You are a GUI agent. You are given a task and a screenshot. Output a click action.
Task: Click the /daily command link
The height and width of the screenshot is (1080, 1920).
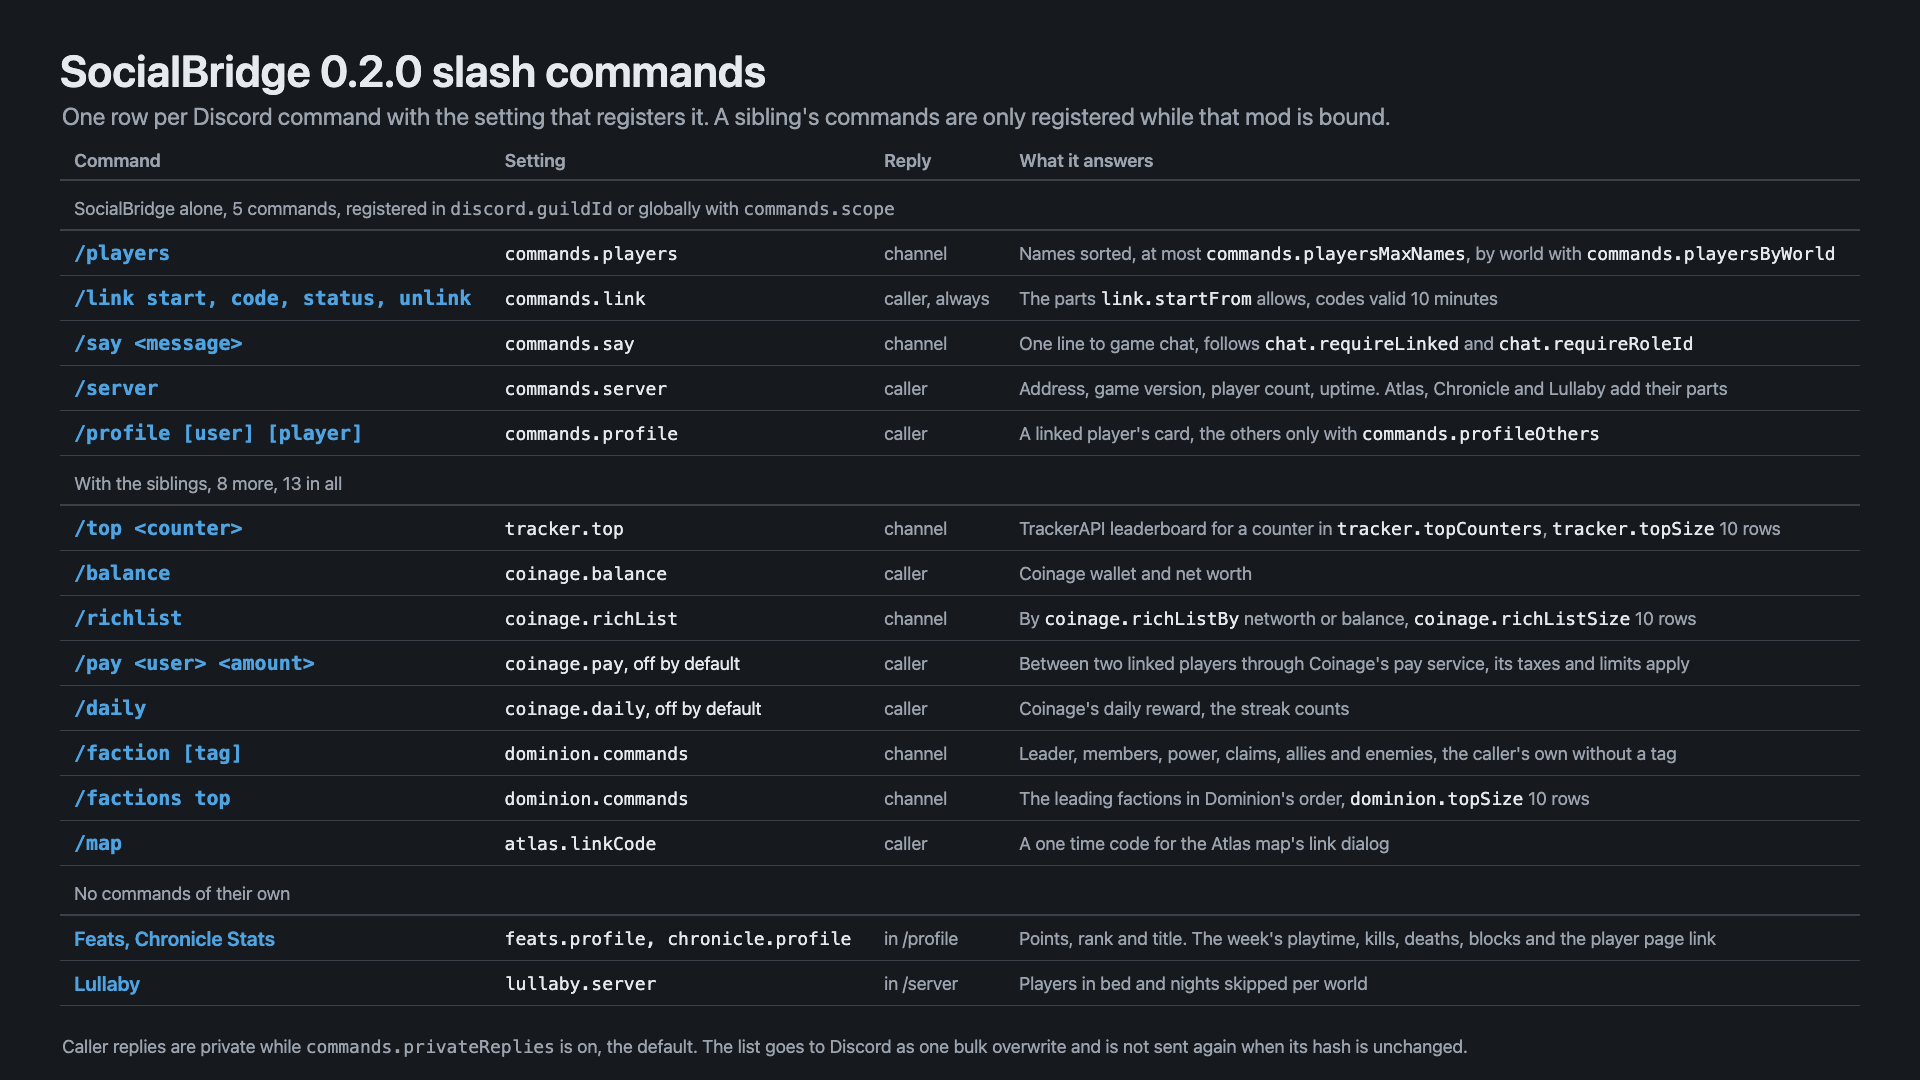click(x=110, y=708)
